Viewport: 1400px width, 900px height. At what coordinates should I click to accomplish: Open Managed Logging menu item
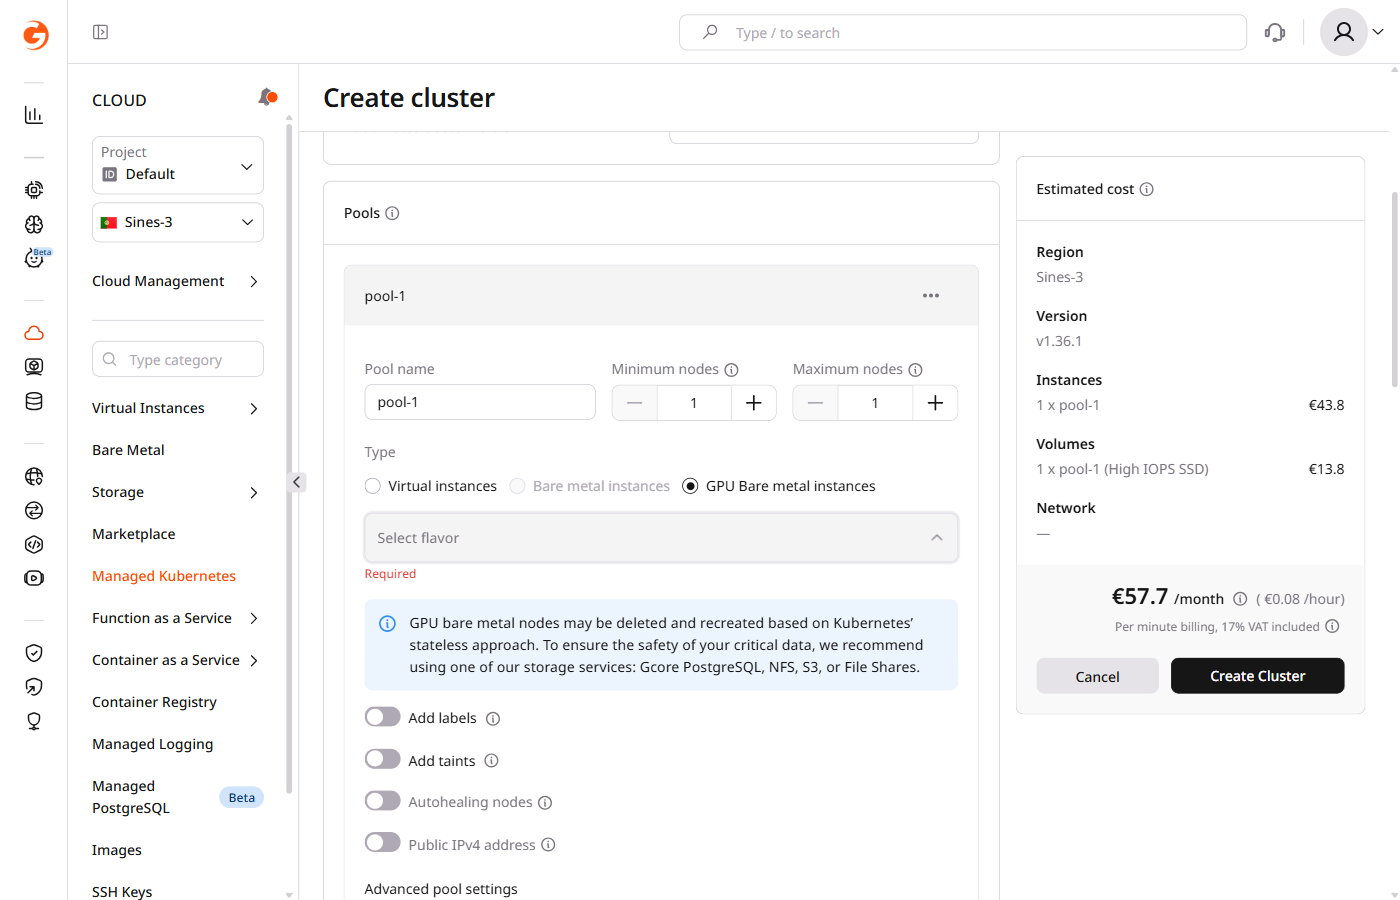[152, 744]
